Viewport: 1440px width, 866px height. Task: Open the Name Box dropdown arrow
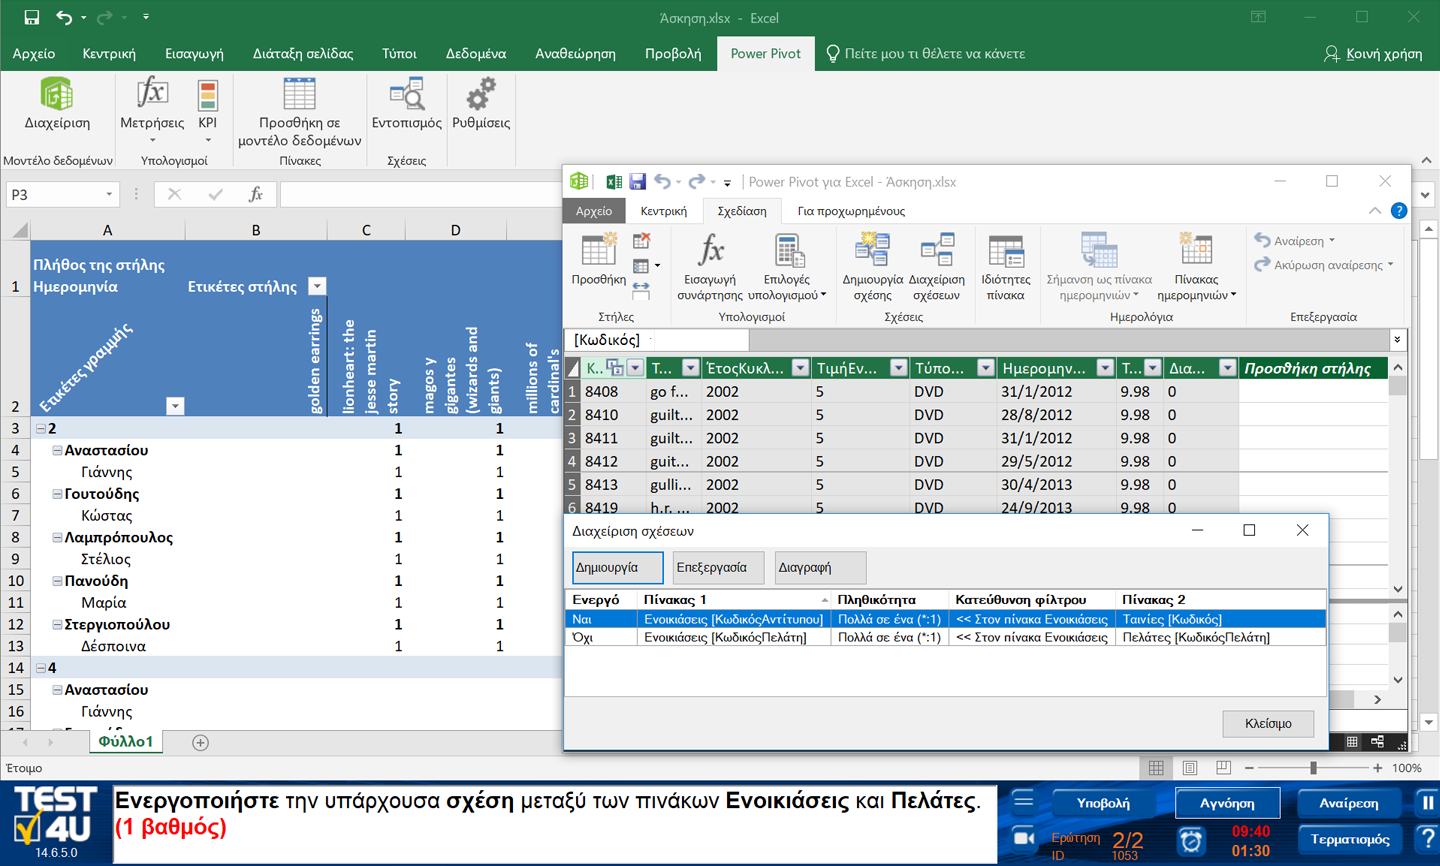(x=109, y=194)
